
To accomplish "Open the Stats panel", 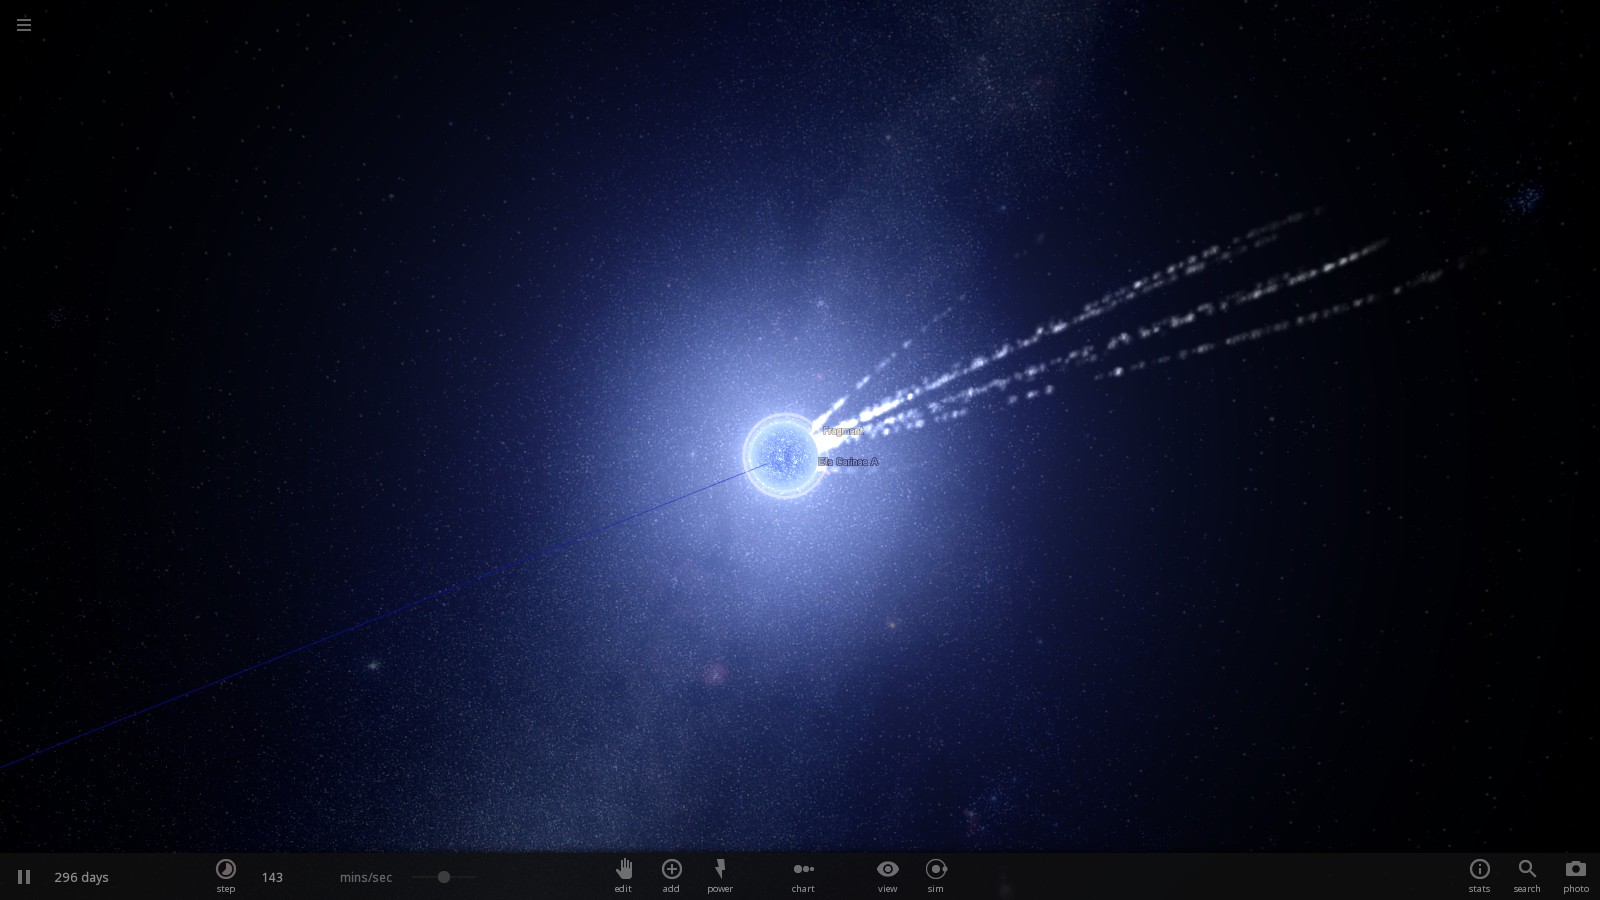I will (1478, 876).
